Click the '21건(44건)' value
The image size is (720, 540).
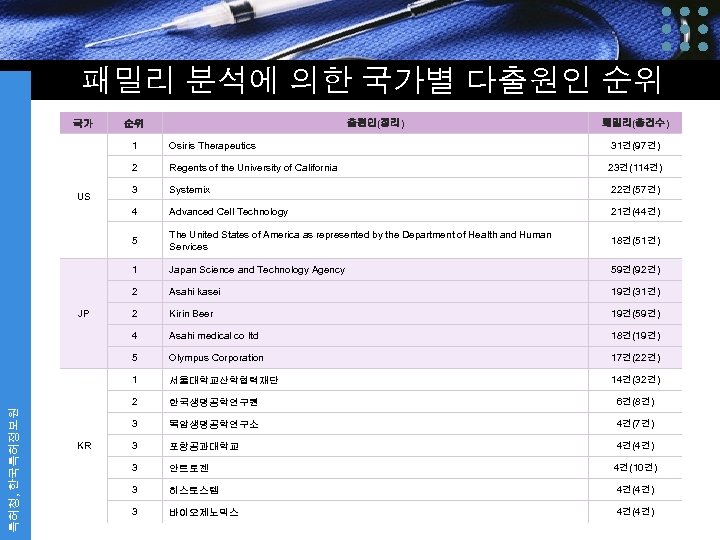tap(636, 212)
